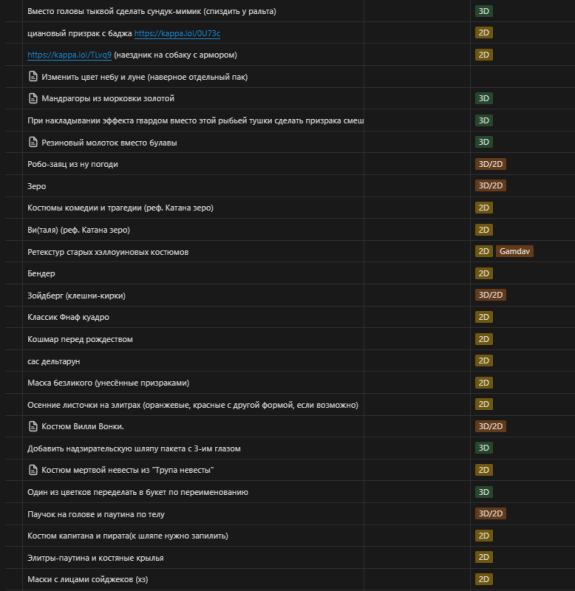Click the empty tag cell for Изменить цвет небу

(523, 77)
